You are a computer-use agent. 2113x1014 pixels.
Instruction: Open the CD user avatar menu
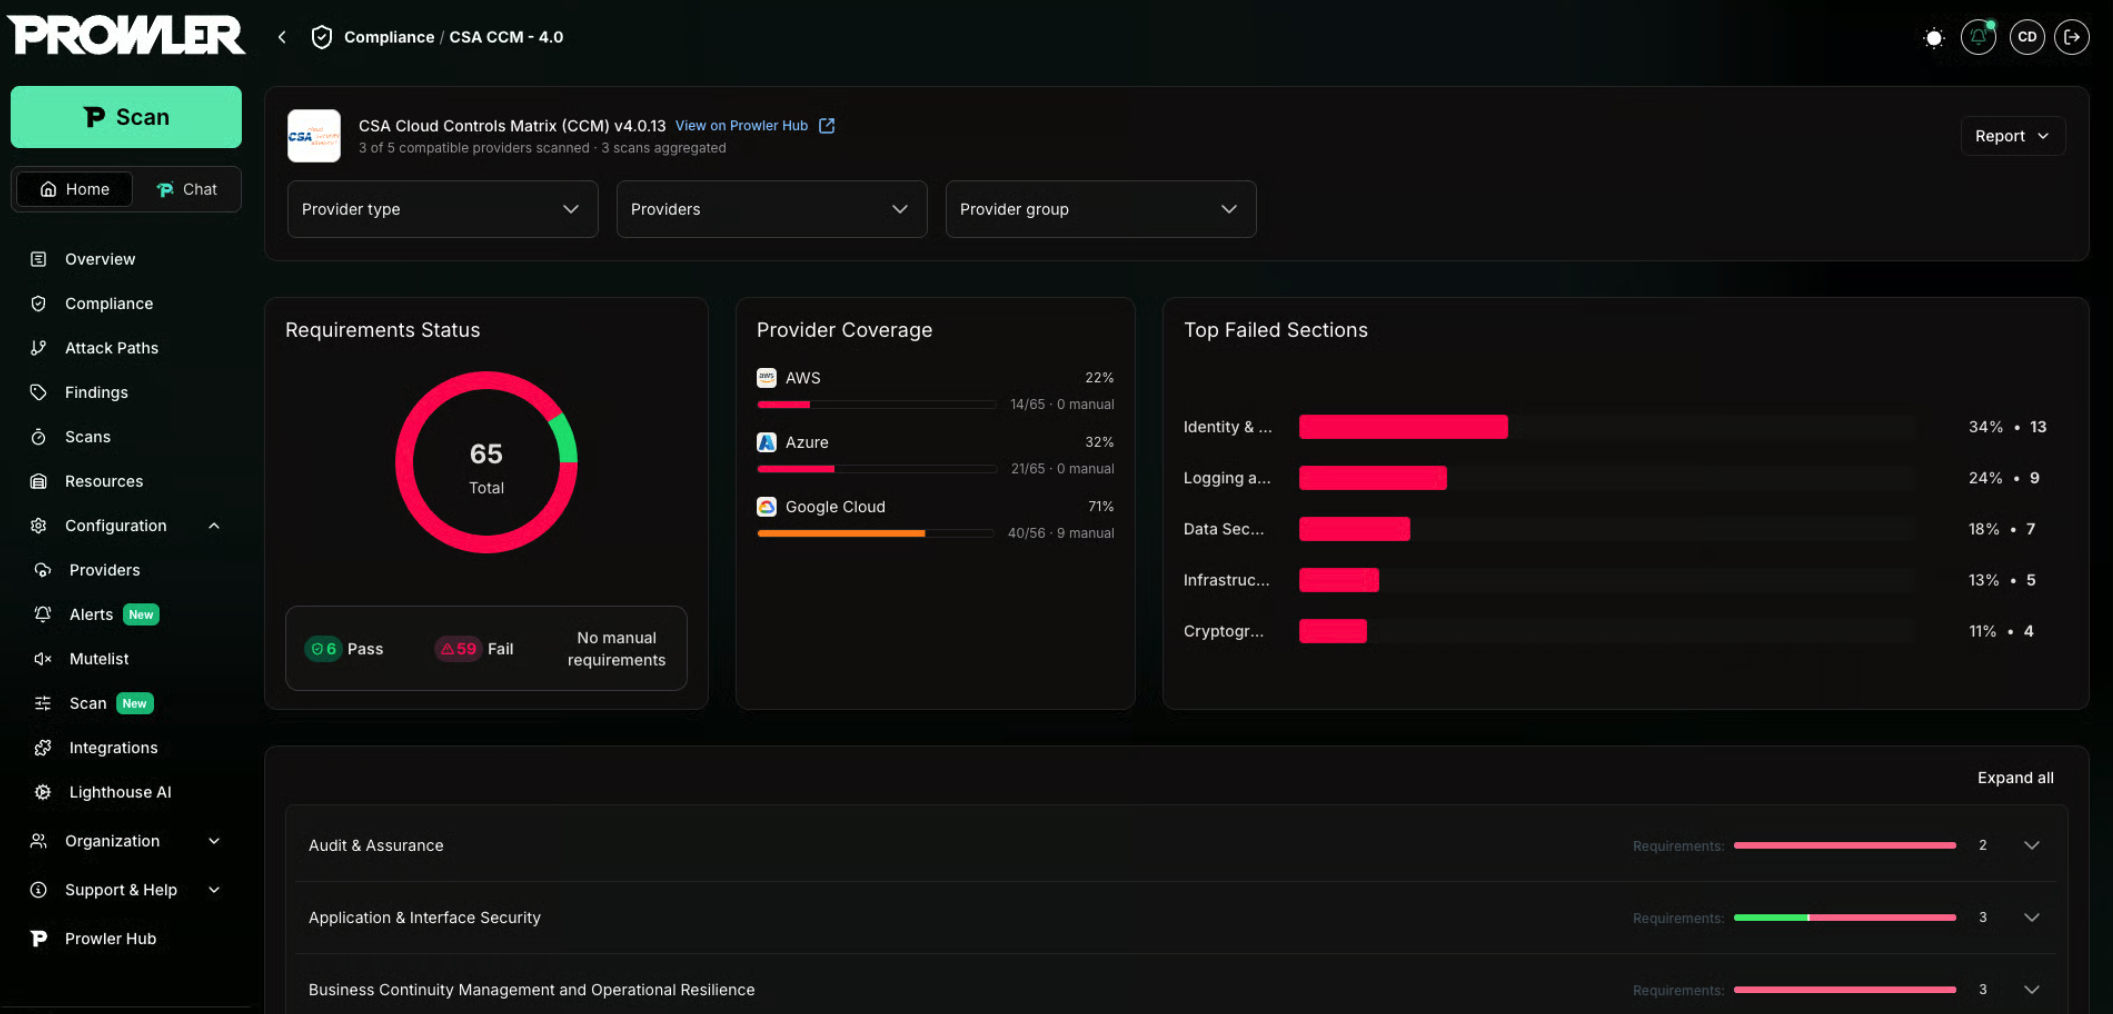pos(2027,37)
